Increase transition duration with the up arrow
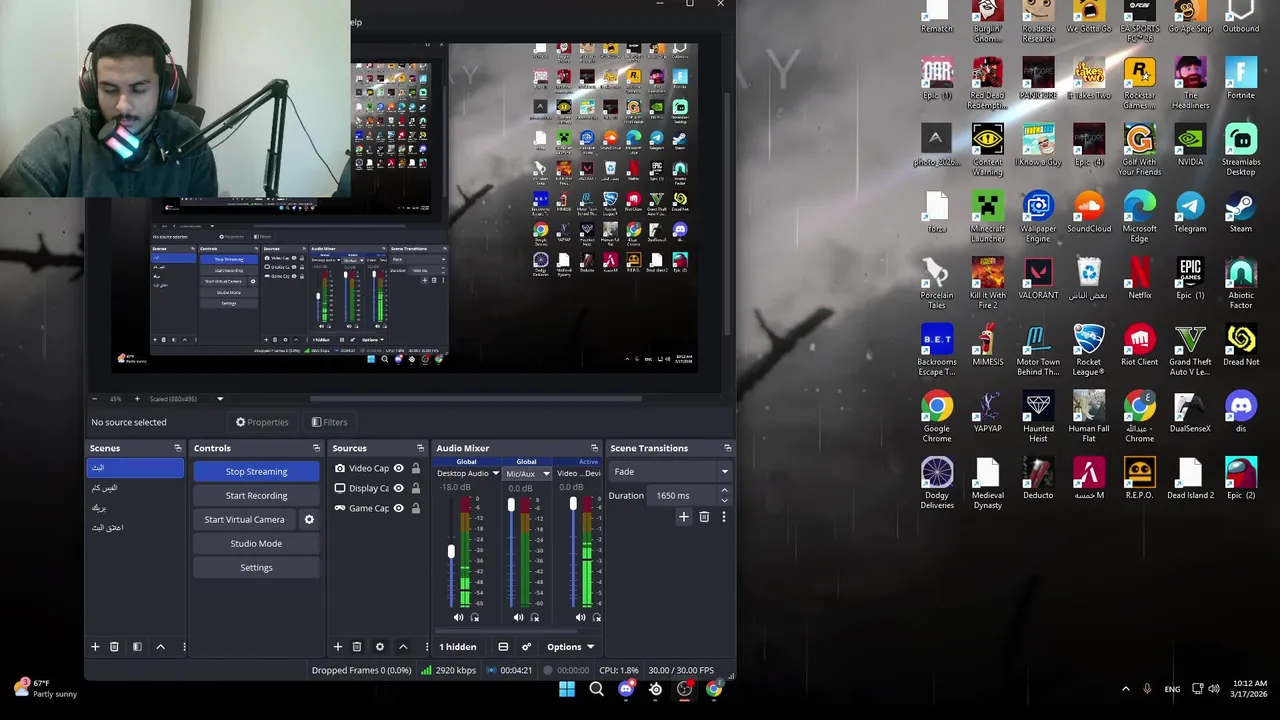The image size is (1280, 720). [x=724, y=491]
